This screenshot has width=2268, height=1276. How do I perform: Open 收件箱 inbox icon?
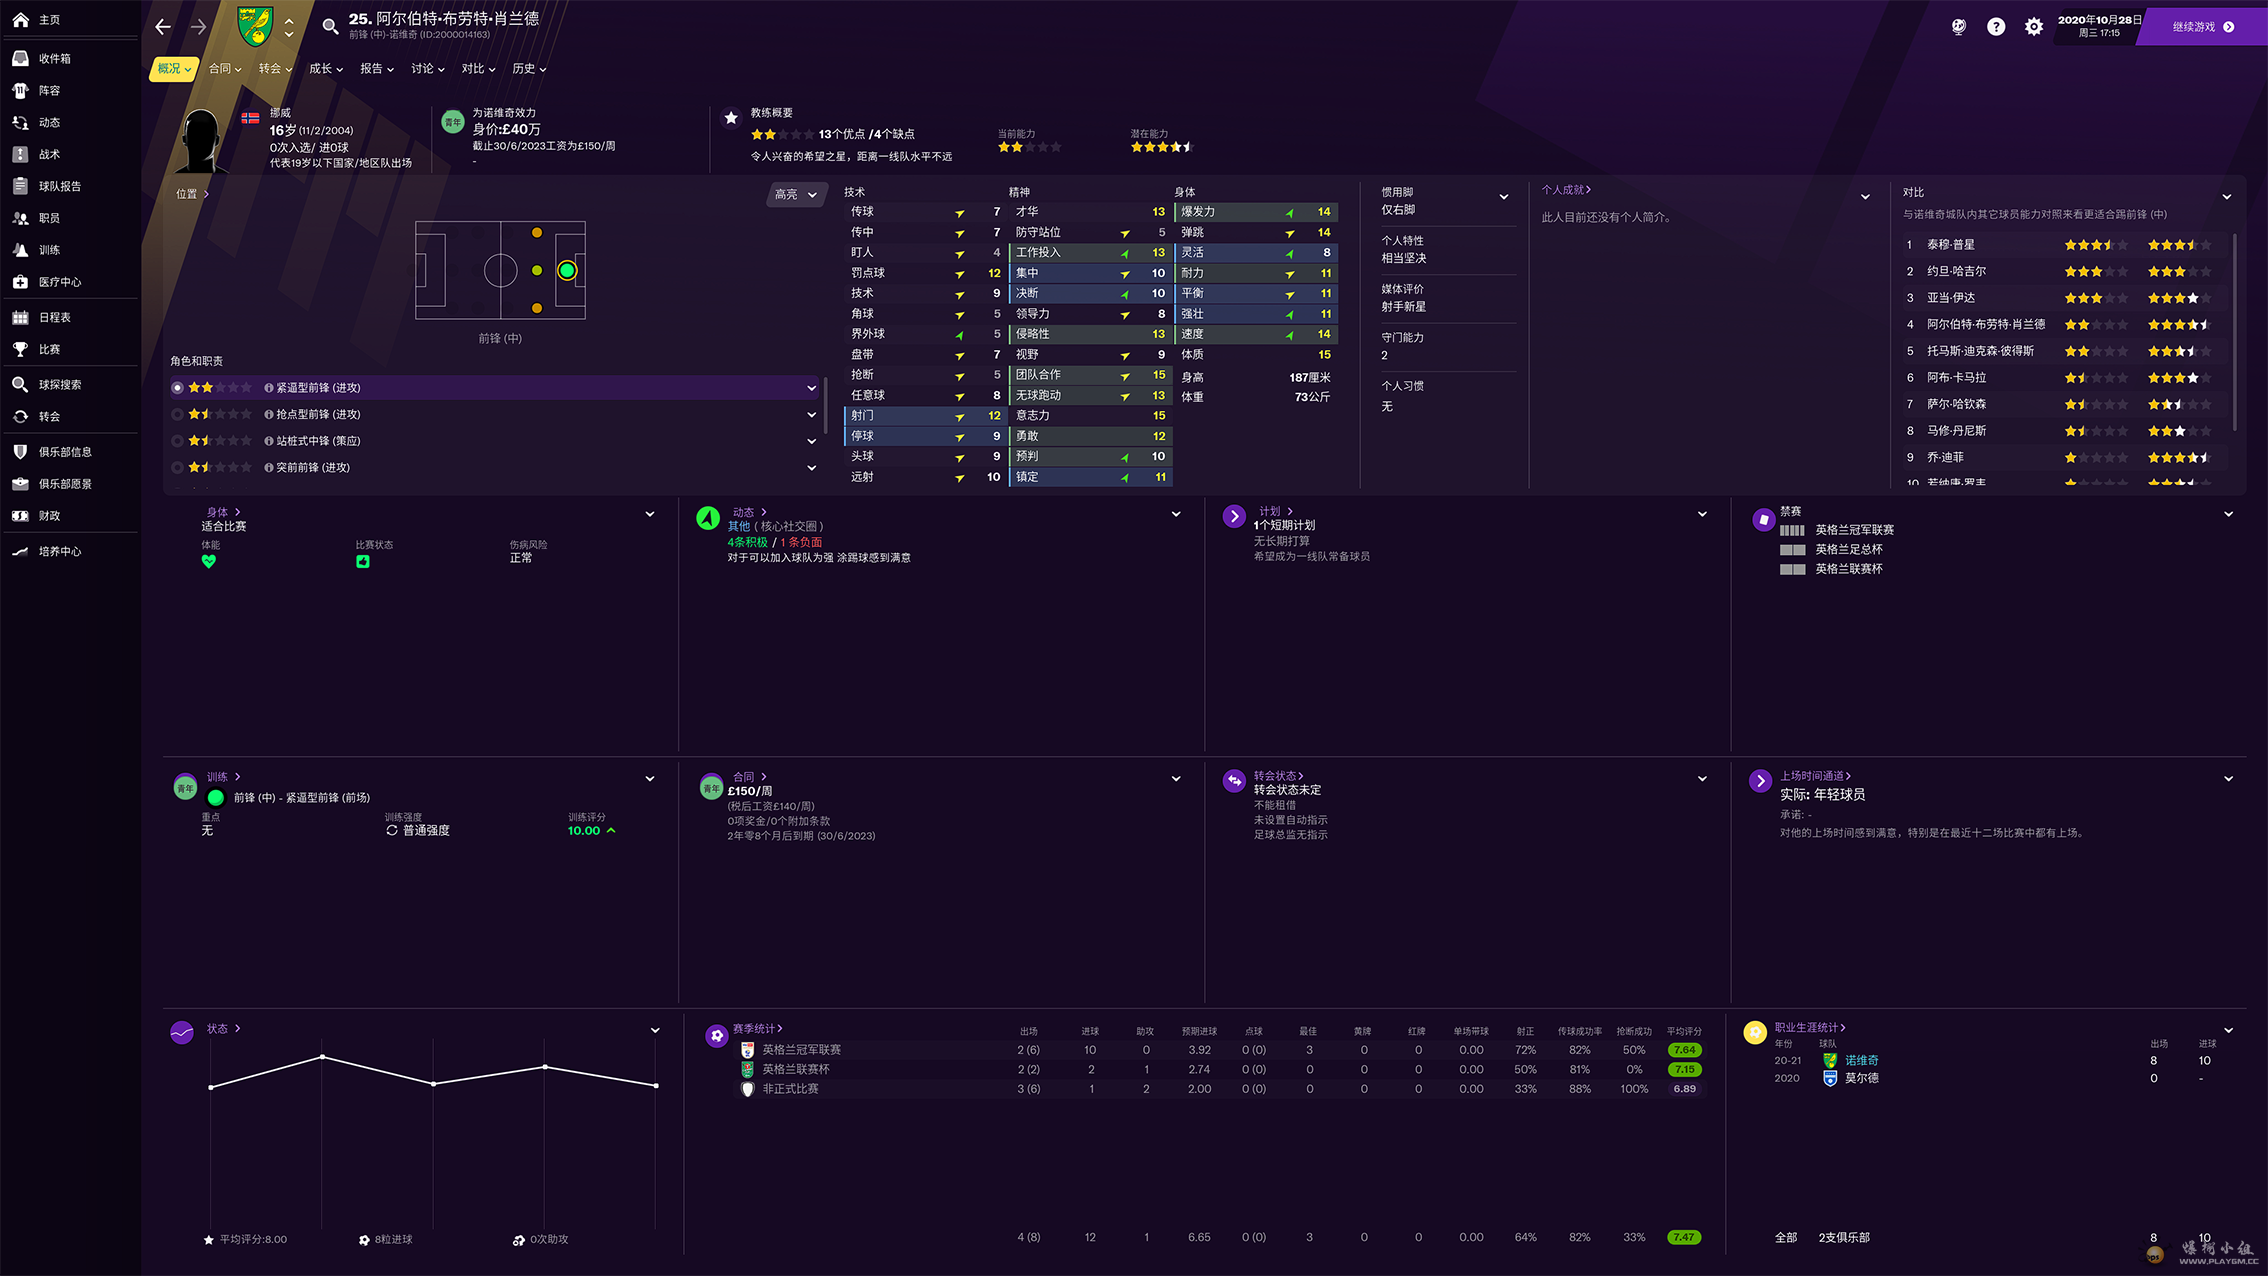[20, 59]
